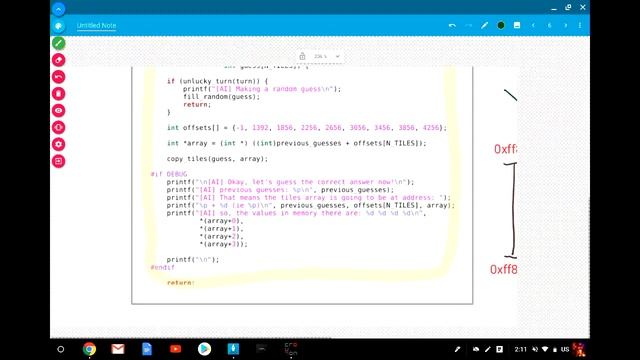Select the eraser tool in side toolbar
The image size is (640, 360).
(x=58, y=60)
